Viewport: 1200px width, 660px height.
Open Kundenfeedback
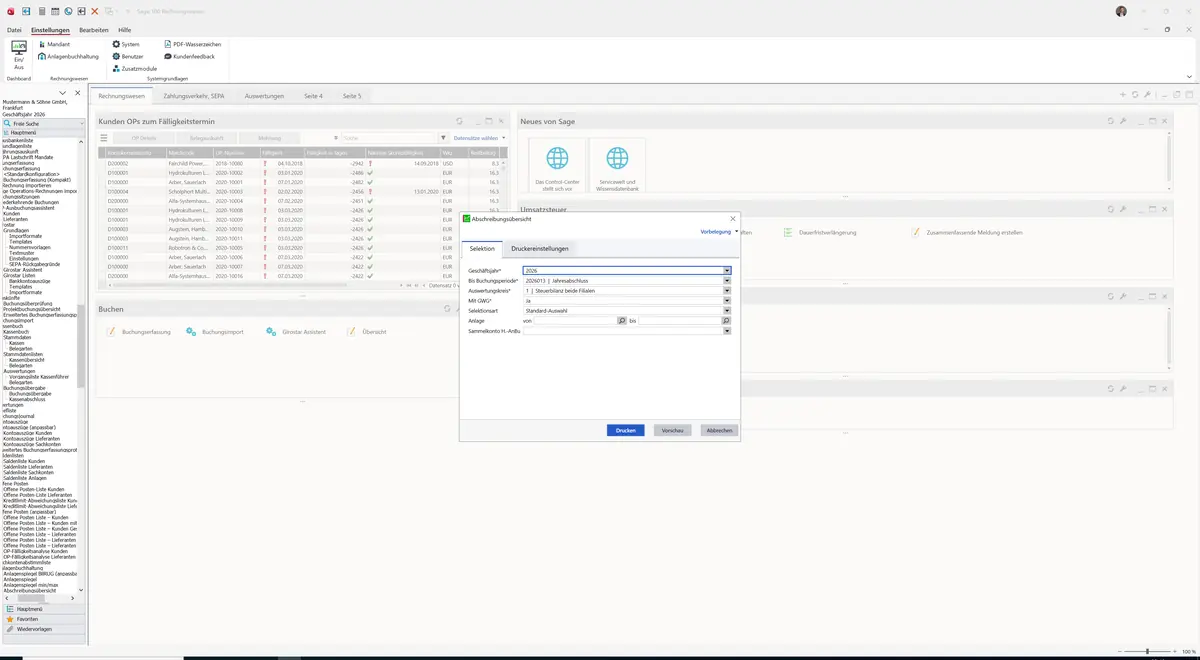[189, 56]
